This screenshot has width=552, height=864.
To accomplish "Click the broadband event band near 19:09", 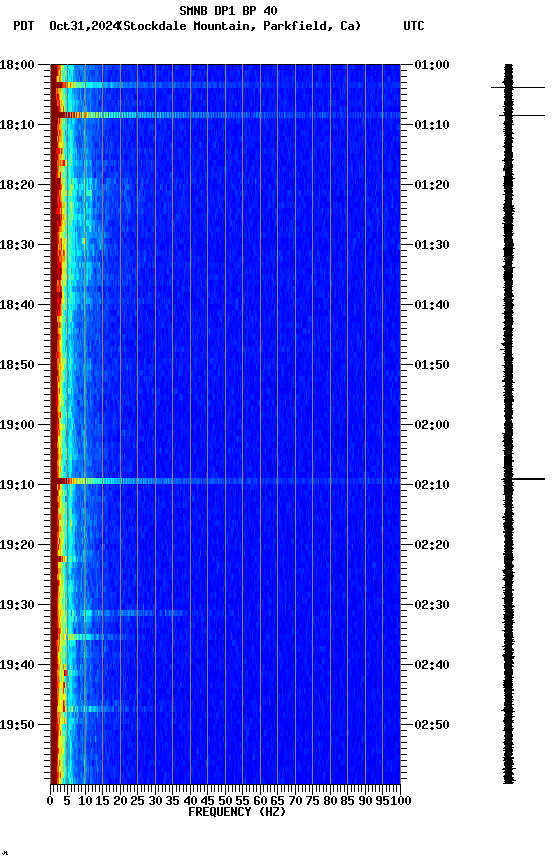I will 225,482.
